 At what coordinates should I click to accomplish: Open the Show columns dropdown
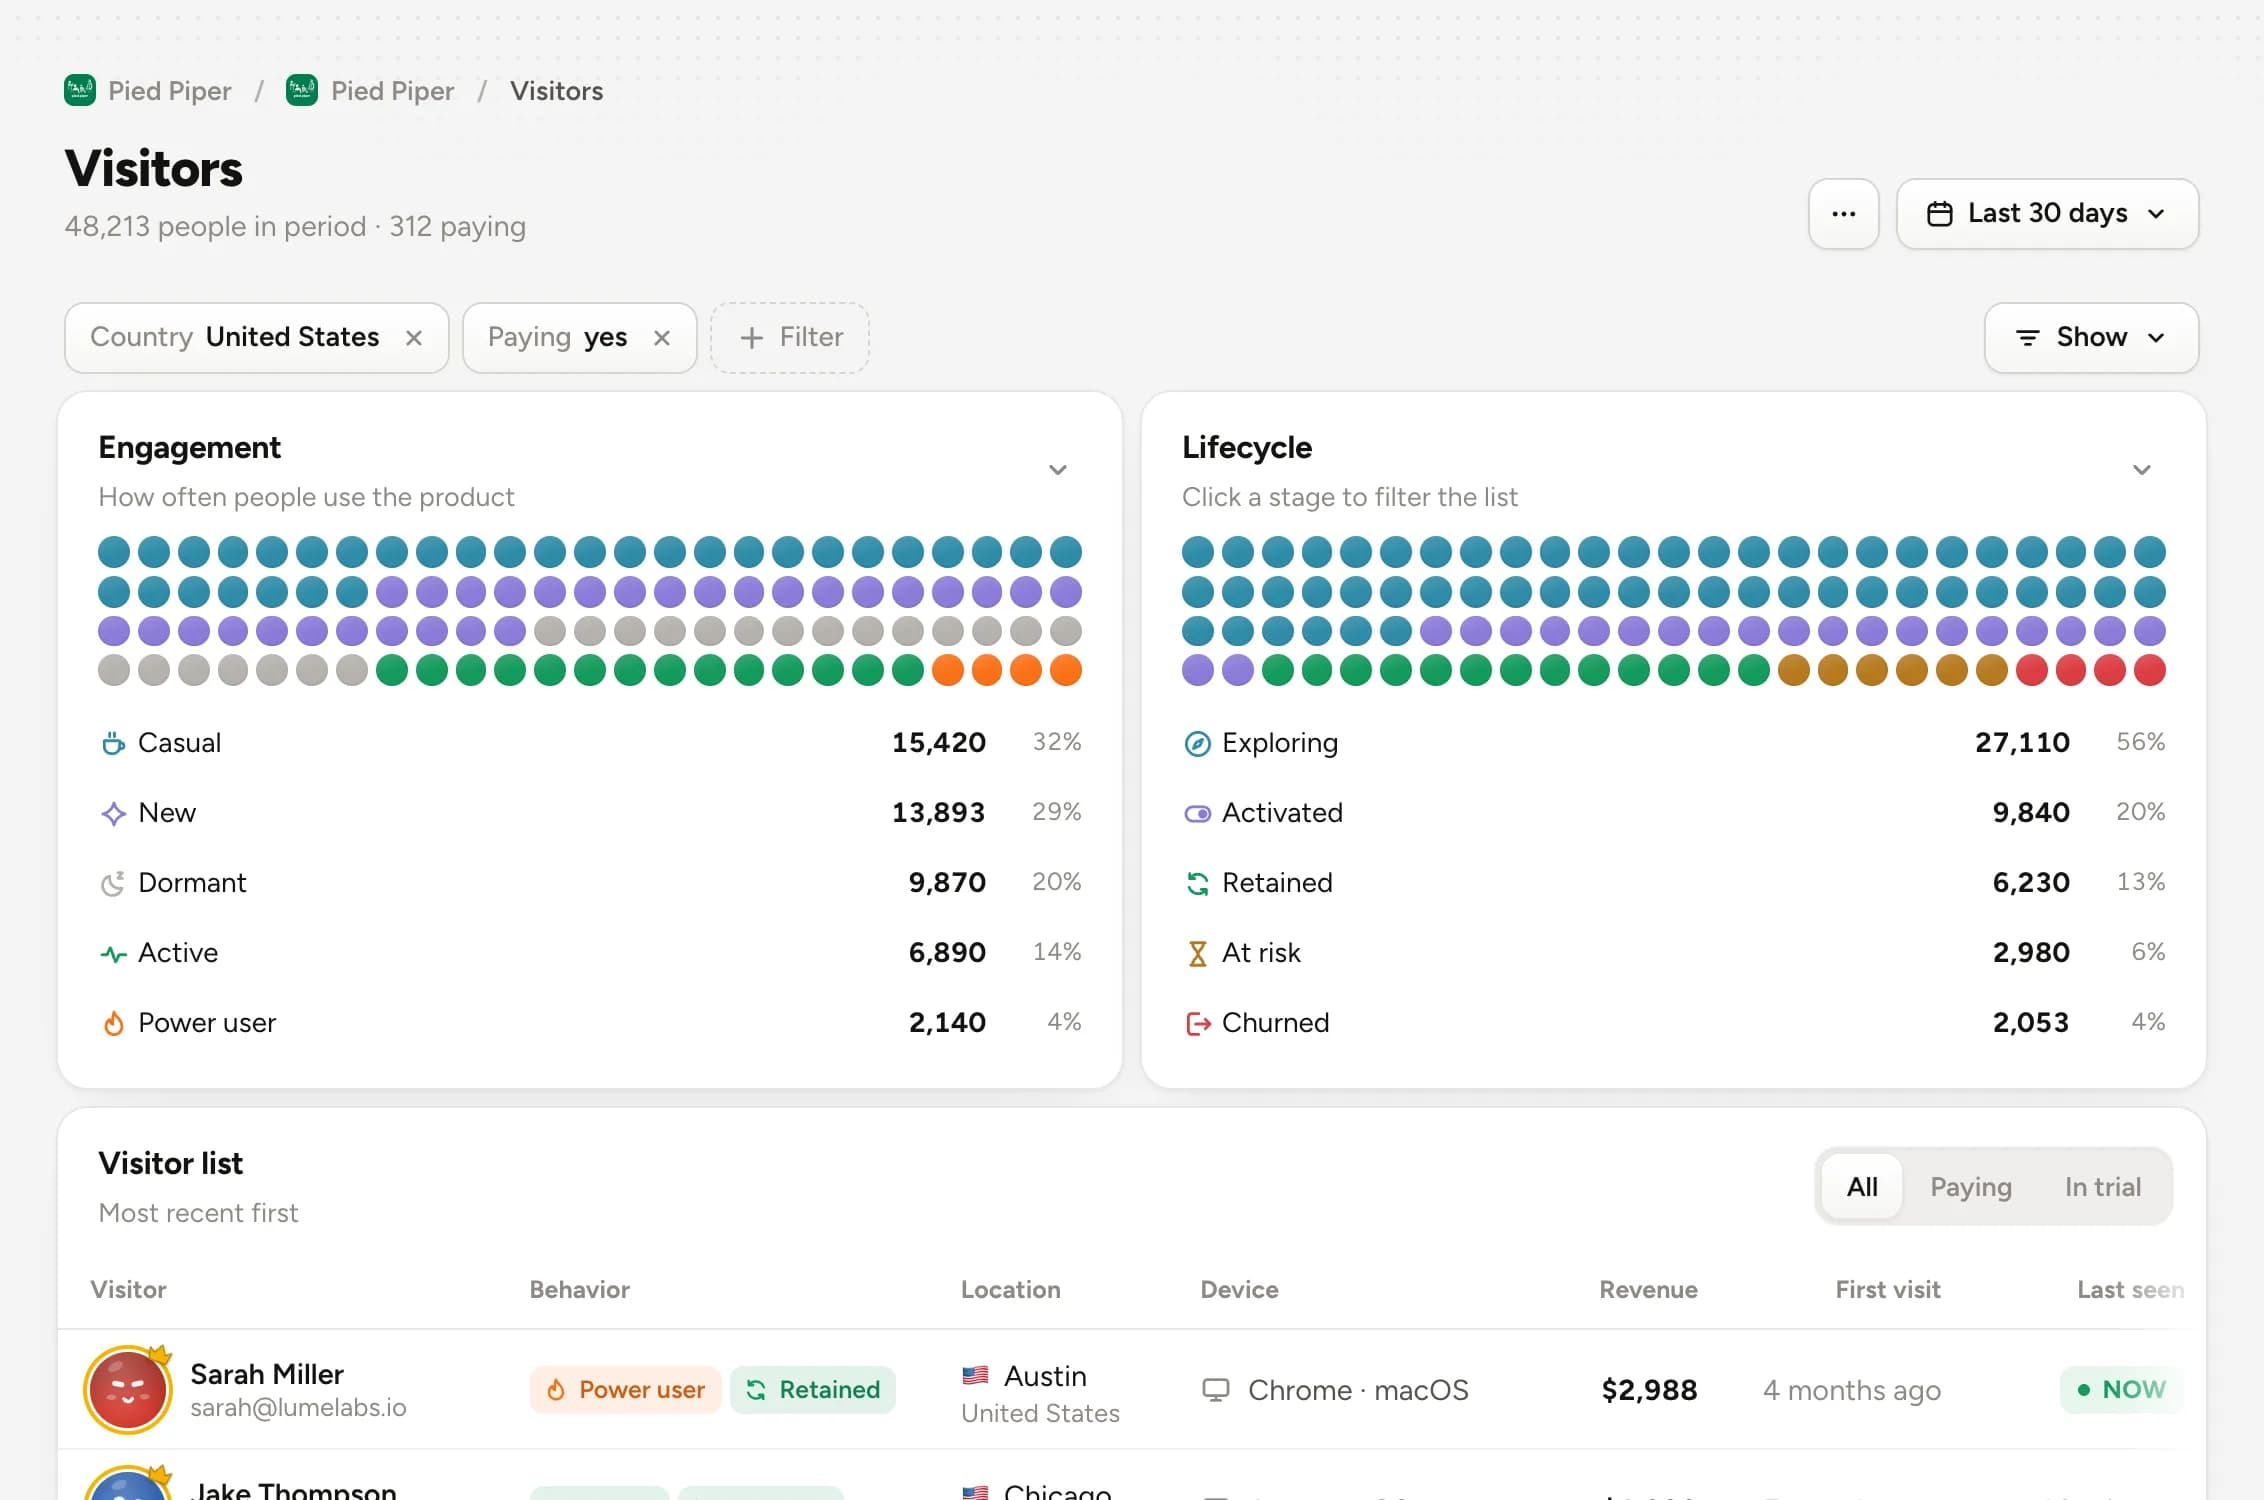(x=2091, y=338)
